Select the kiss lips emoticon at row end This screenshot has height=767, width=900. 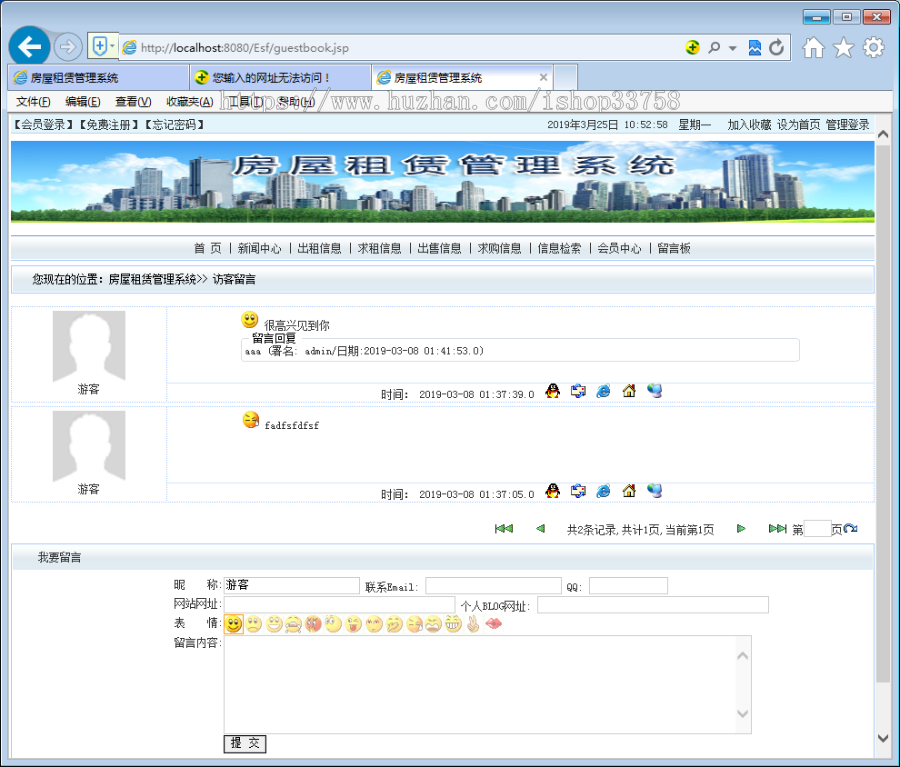click(x=492, y=624)
